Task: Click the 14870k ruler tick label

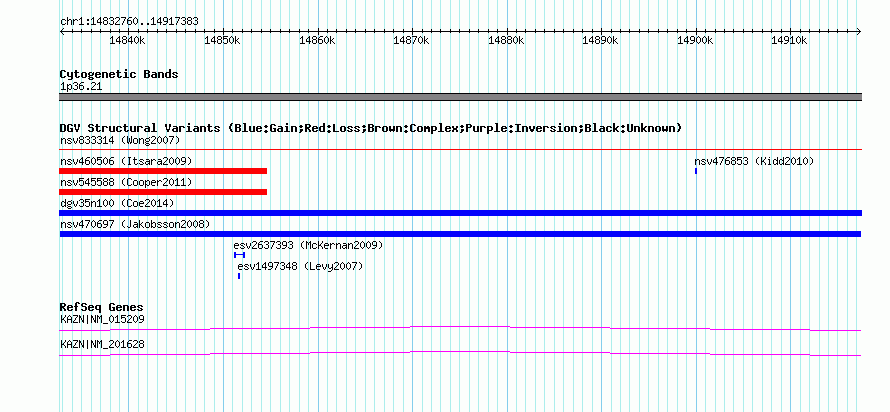Action: tap(412, 41)
